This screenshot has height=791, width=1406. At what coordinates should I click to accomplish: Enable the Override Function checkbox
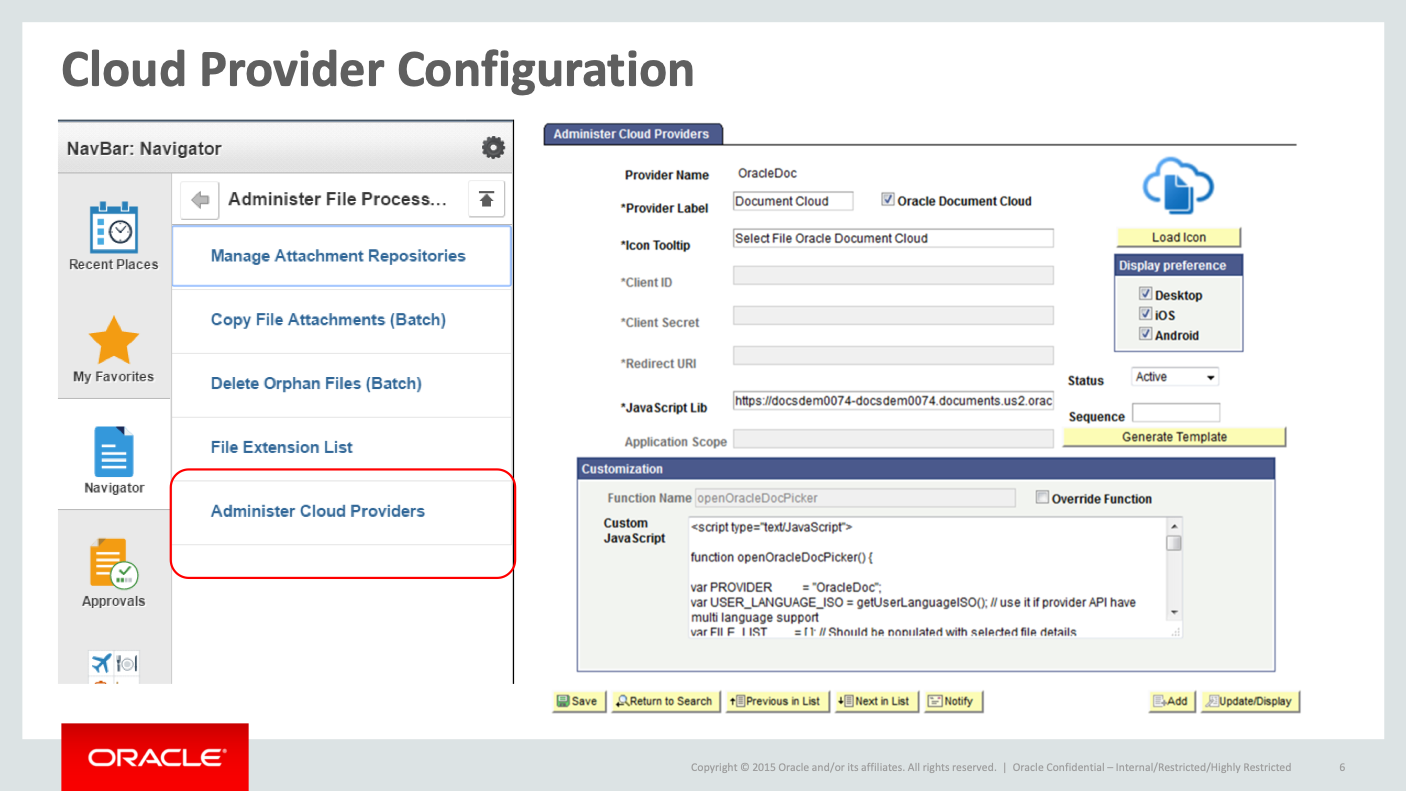1042,497
